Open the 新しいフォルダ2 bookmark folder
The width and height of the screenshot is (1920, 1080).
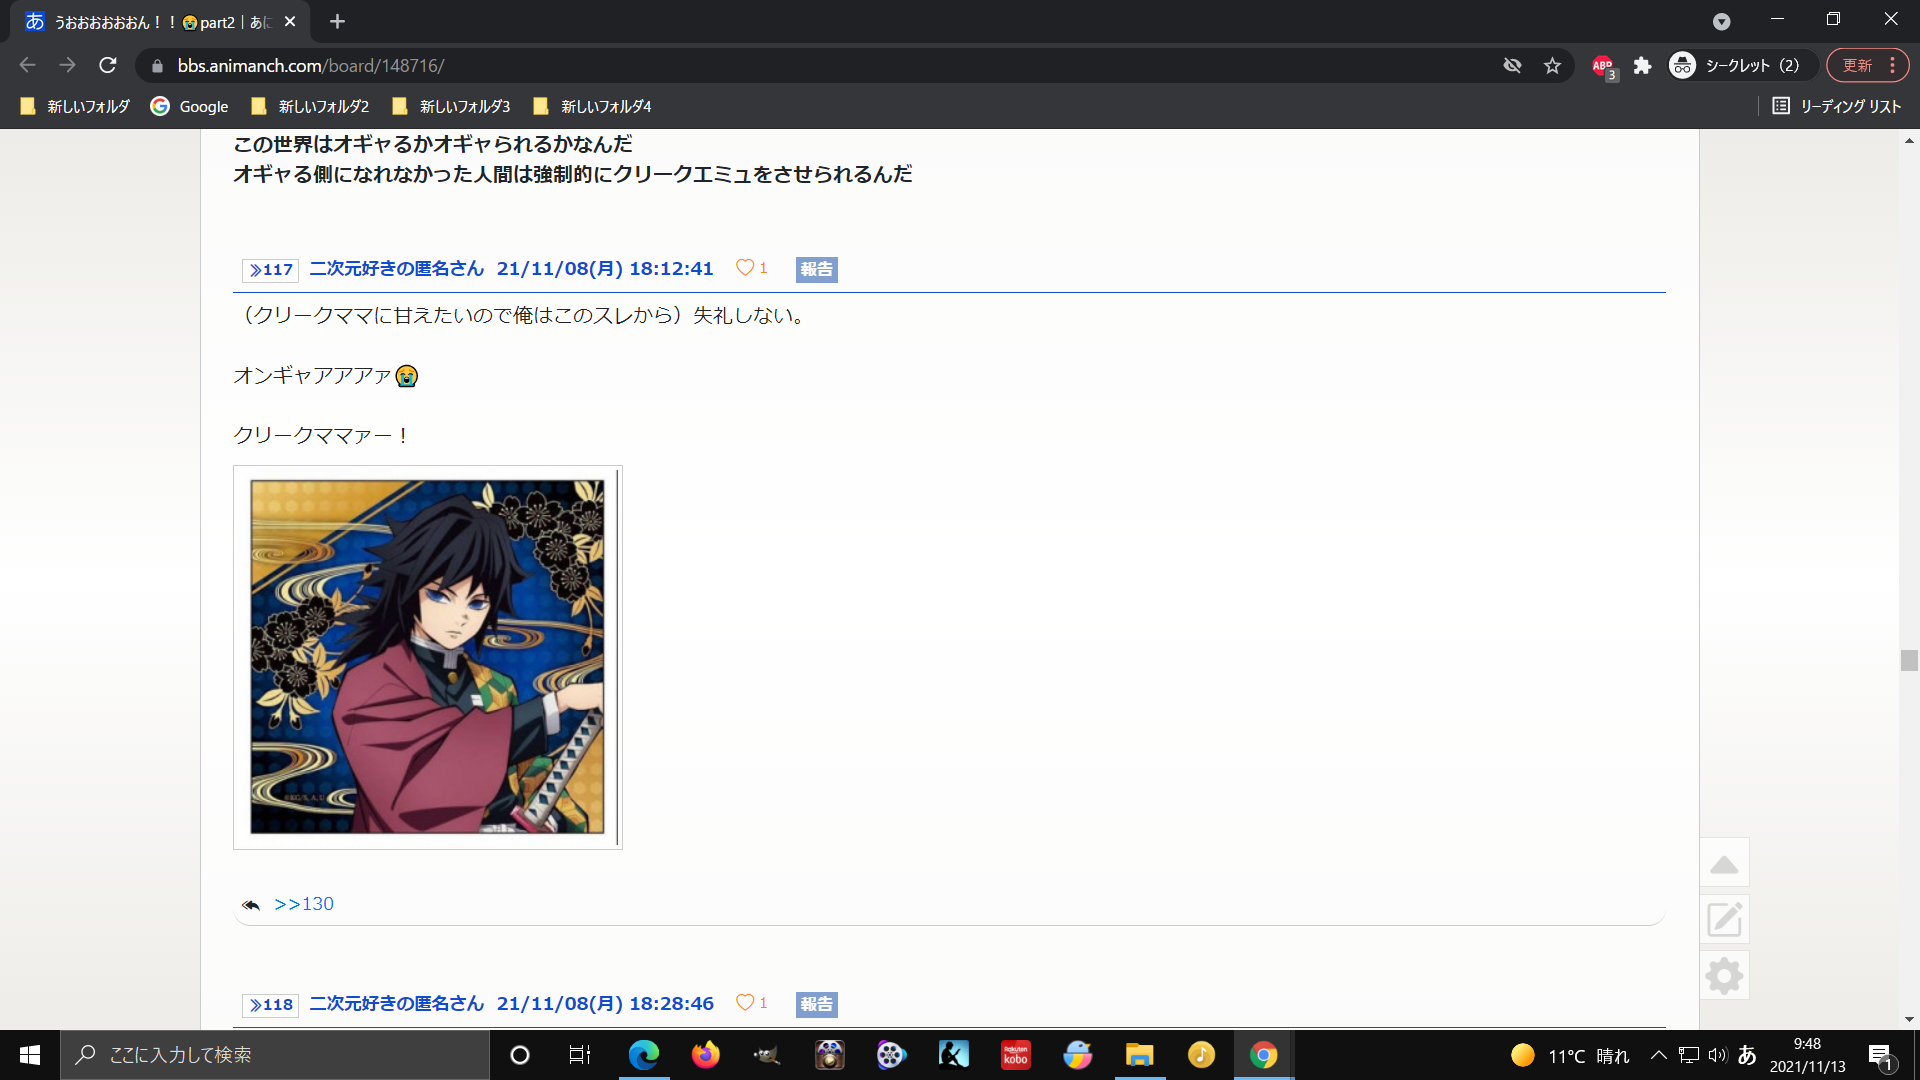tap(310, 106)
